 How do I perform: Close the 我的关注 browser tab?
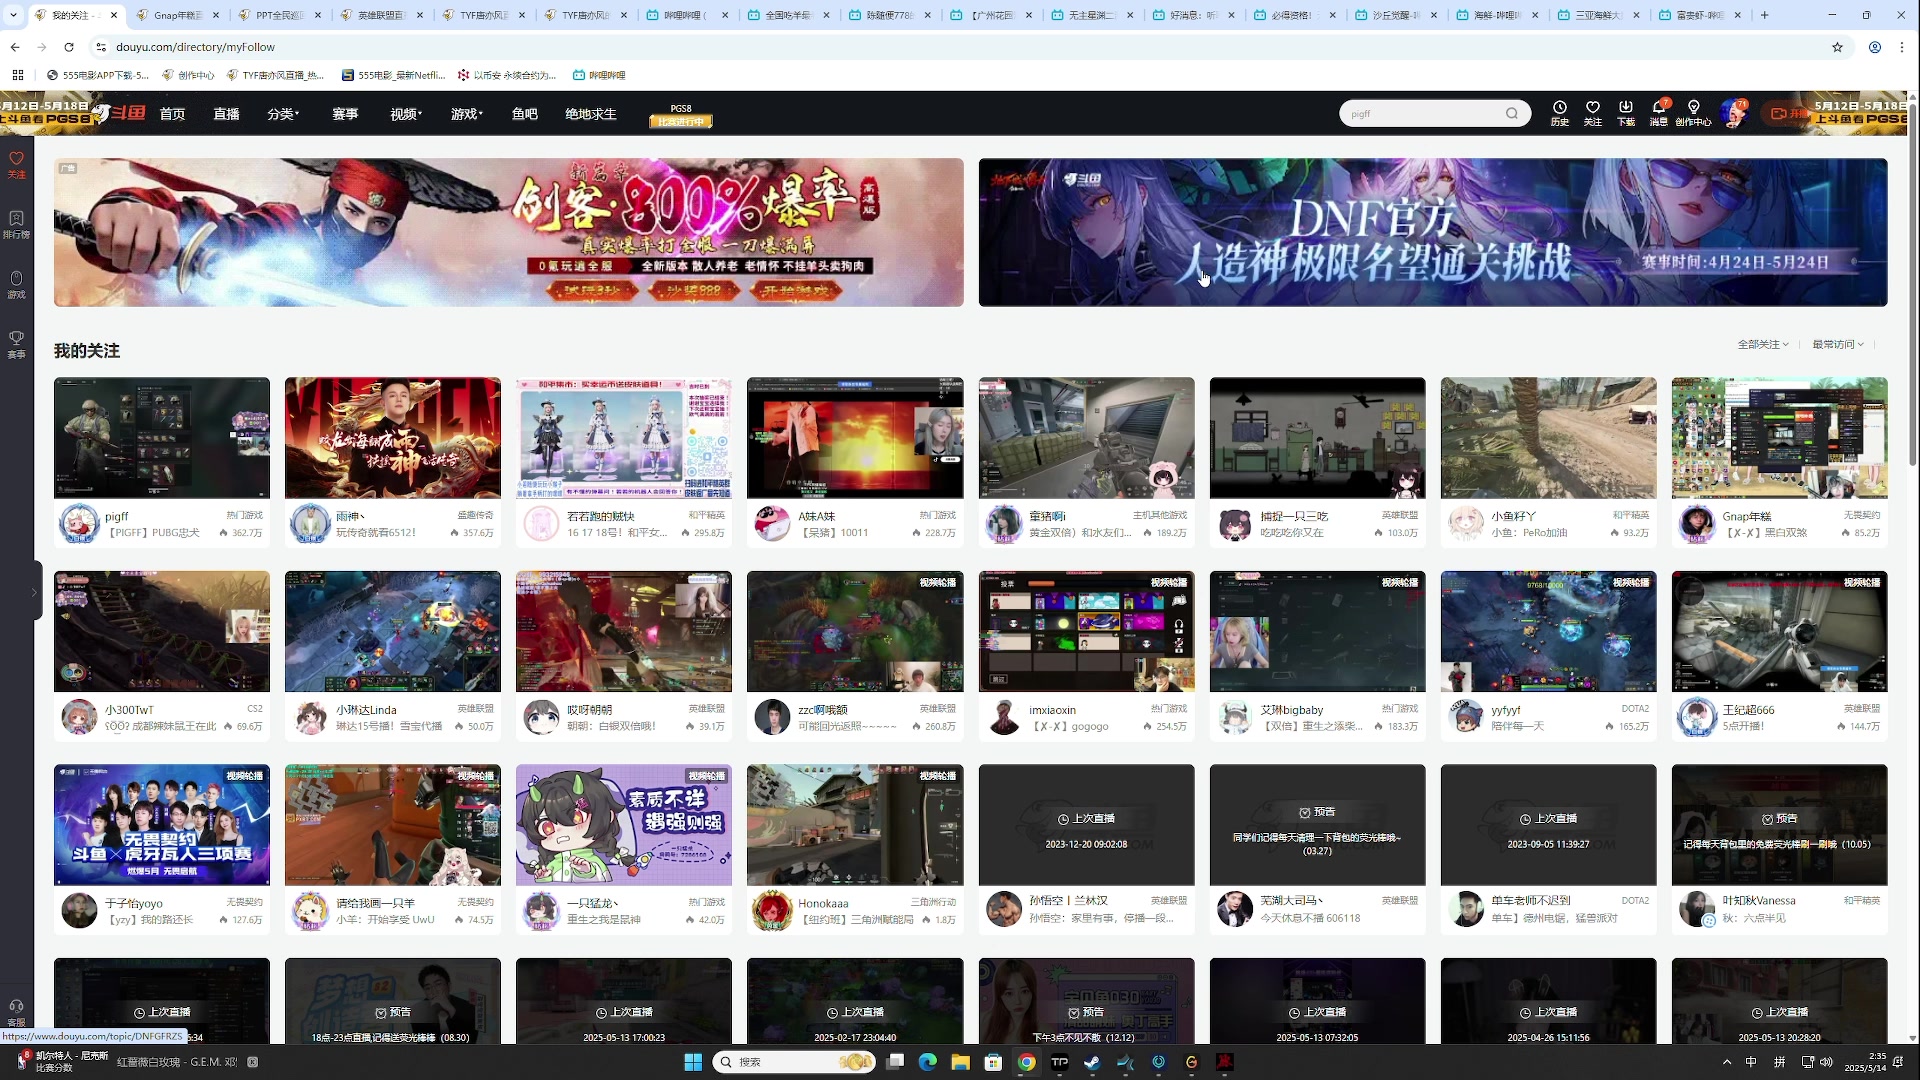114,15
